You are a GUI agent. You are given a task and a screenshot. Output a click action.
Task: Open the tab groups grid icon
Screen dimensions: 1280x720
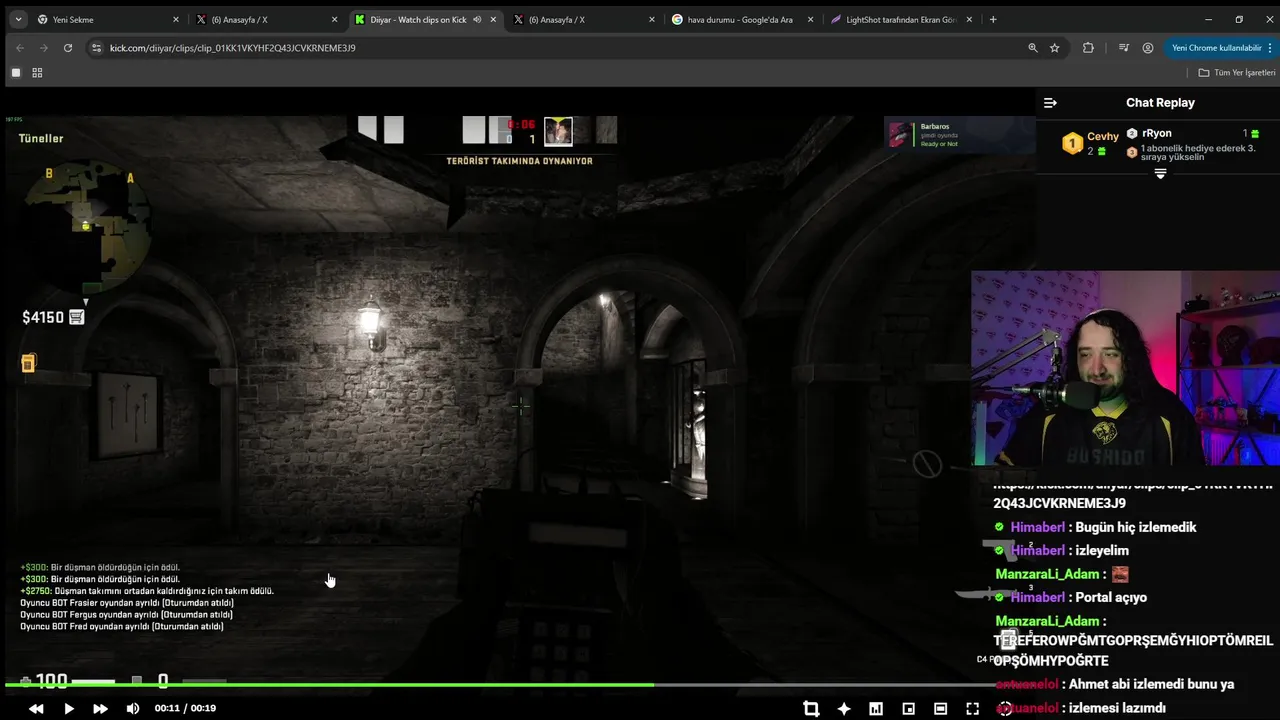37,72
